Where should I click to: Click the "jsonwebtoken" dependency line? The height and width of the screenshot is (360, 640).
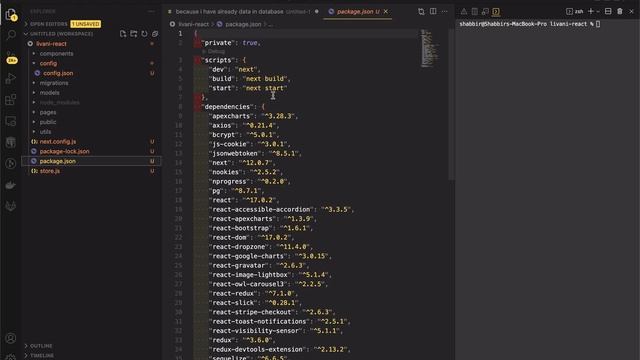256,153
